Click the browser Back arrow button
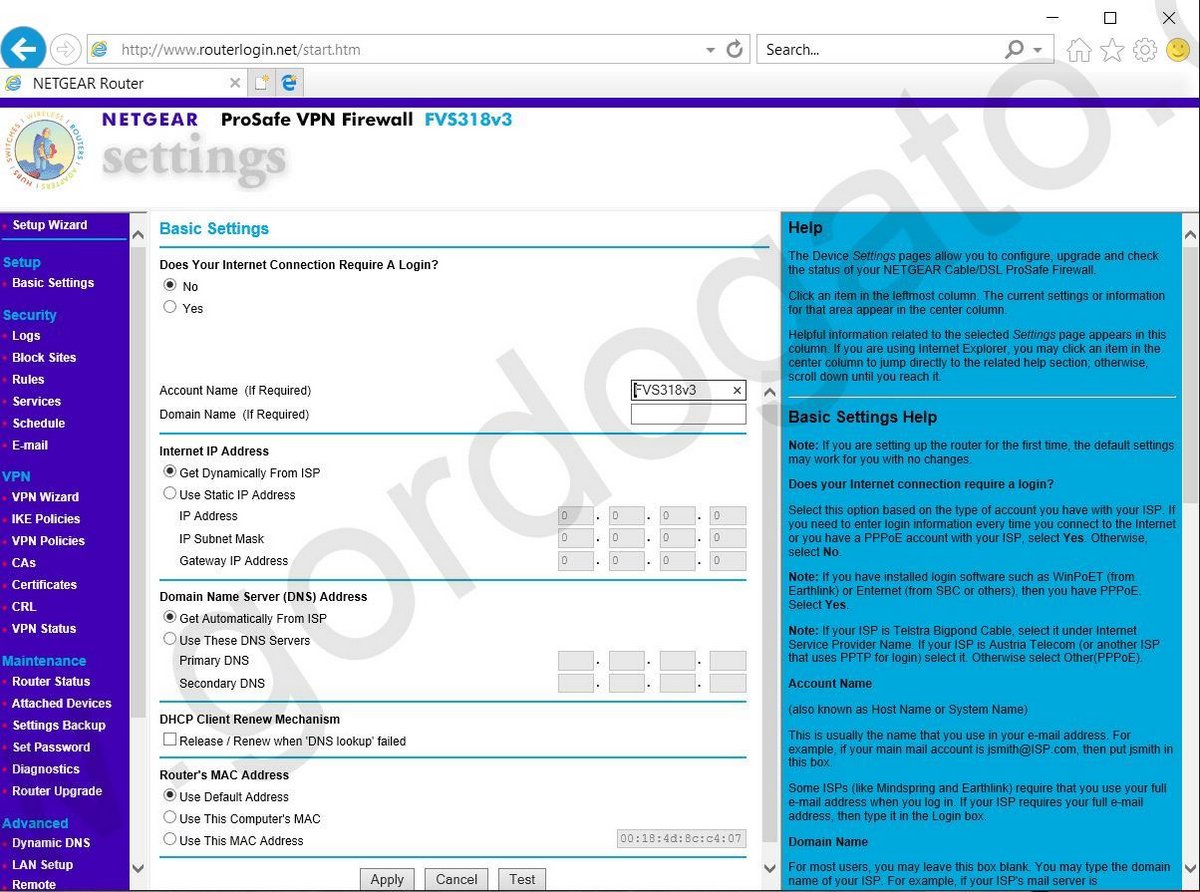 24,48
